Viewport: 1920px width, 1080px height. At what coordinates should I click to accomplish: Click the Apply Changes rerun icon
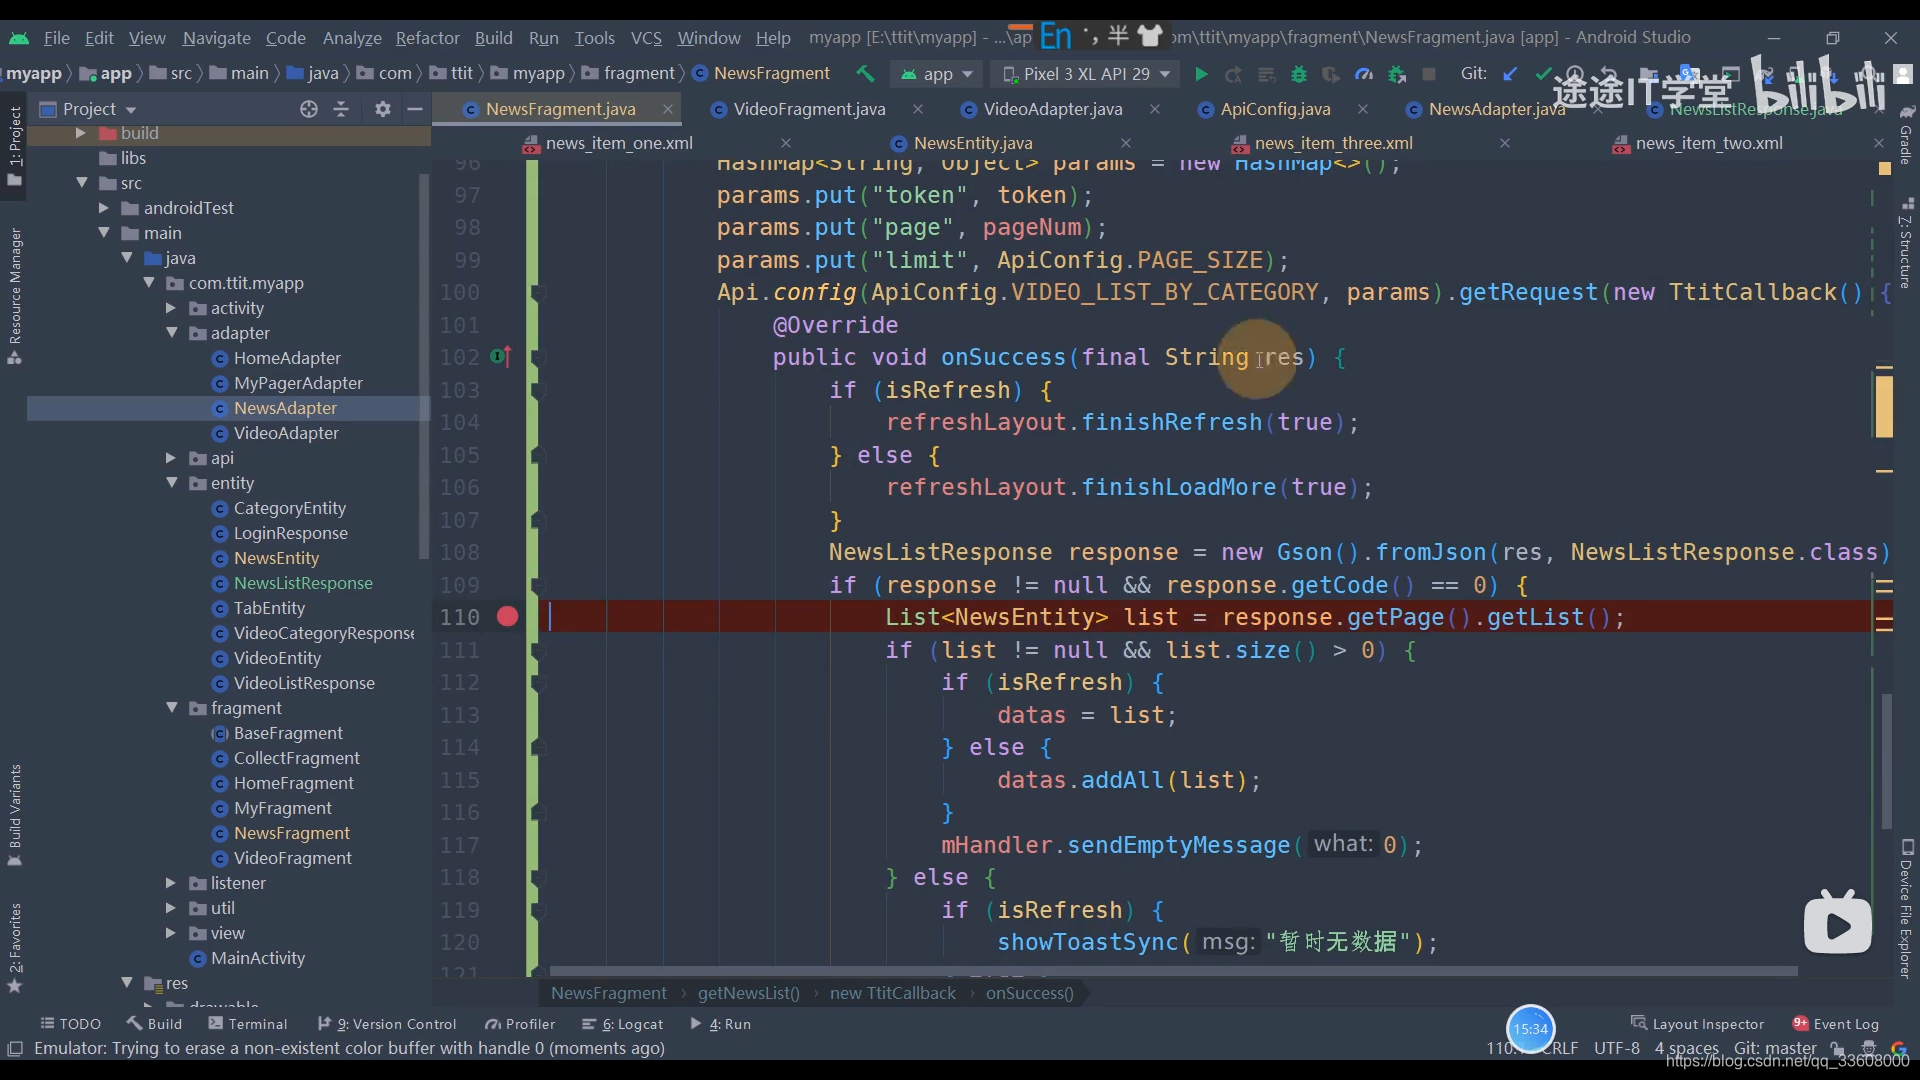pyautogui.click(x=1234, y=74)
